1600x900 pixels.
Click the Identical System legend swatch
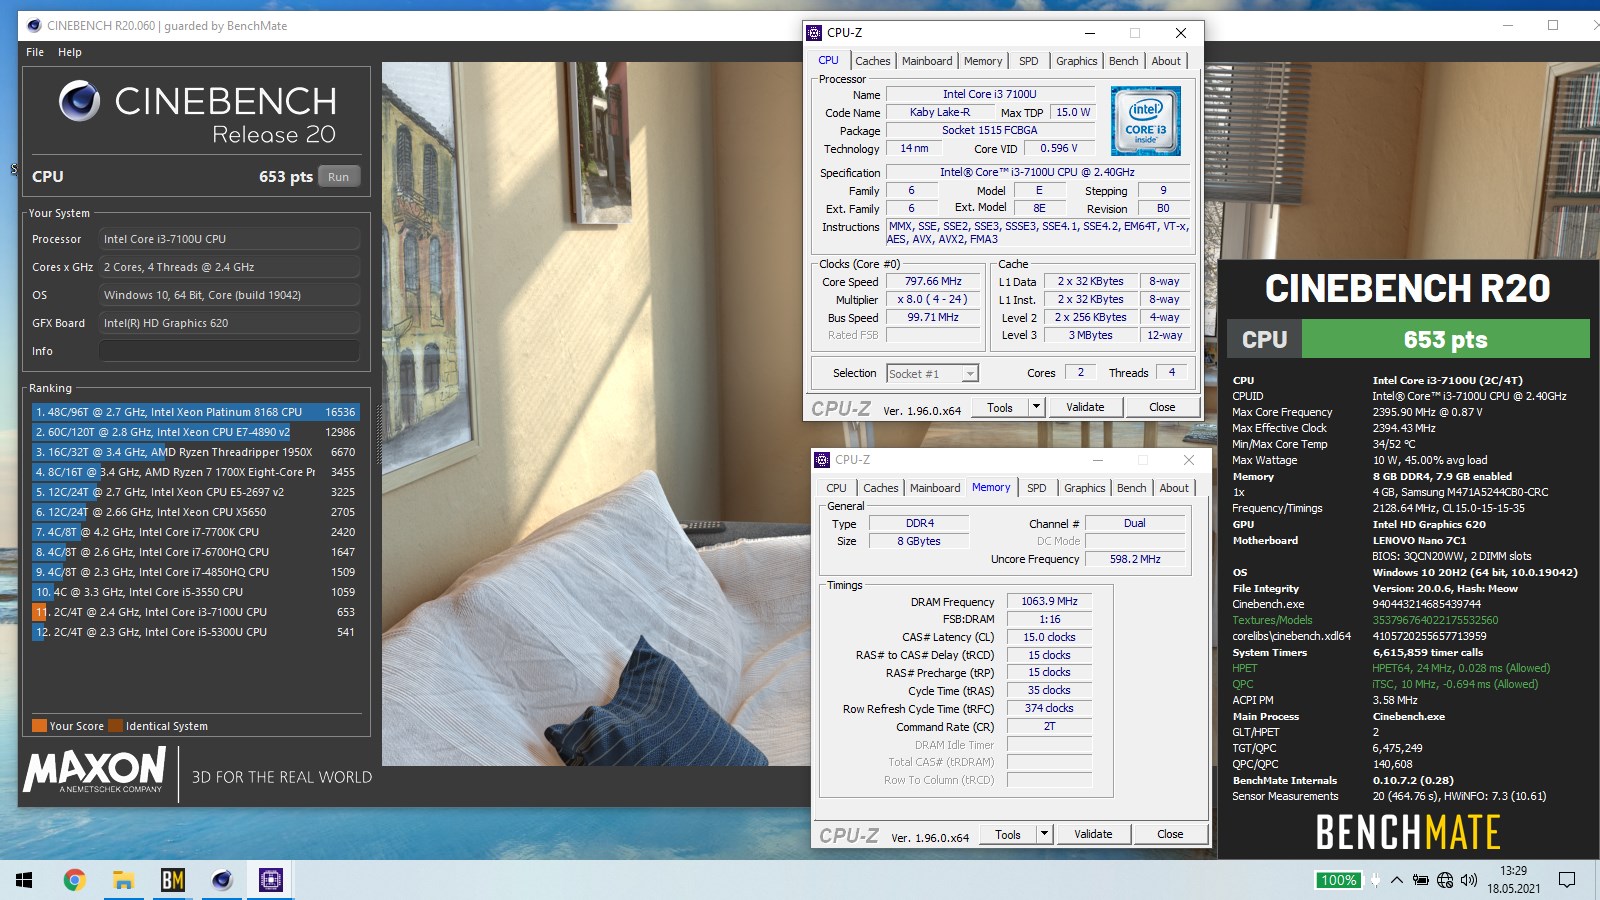pos(116,726)
